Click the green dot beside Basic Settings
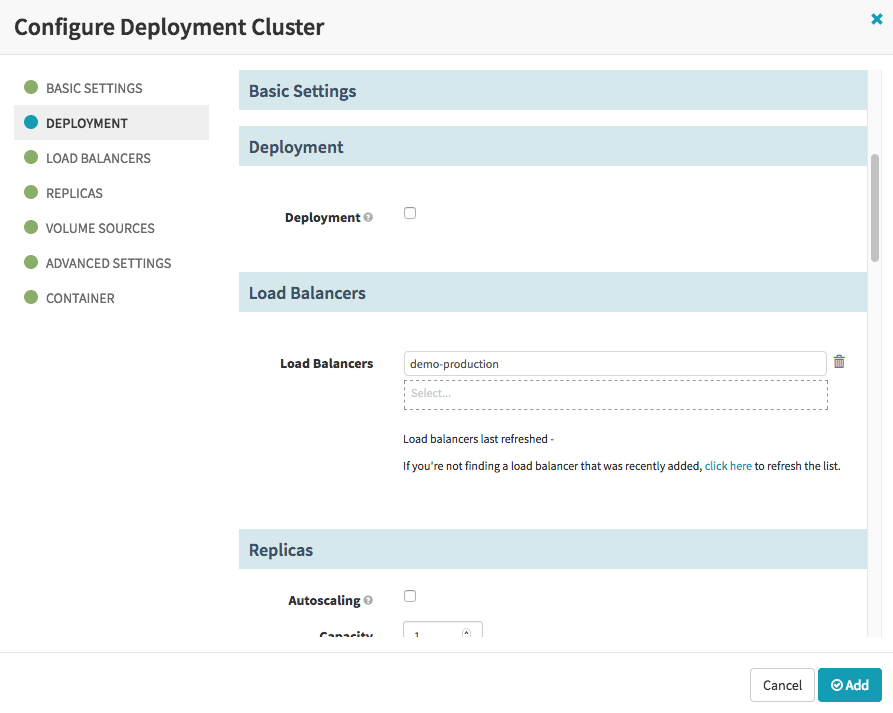This screenshot has height=713, width=893. (31, 88)
